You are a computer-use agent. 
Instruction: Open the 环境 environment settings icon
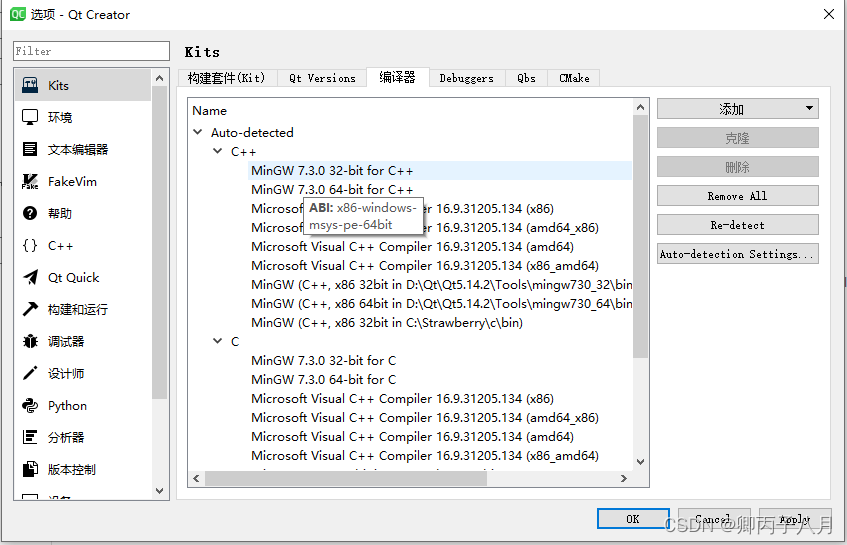(30, 117)
